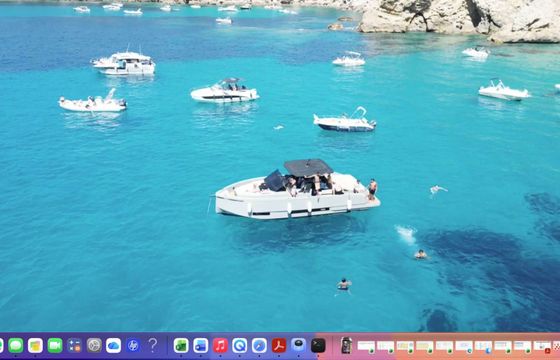Click the gray circular icon beside Calculator

pos(94,346)
